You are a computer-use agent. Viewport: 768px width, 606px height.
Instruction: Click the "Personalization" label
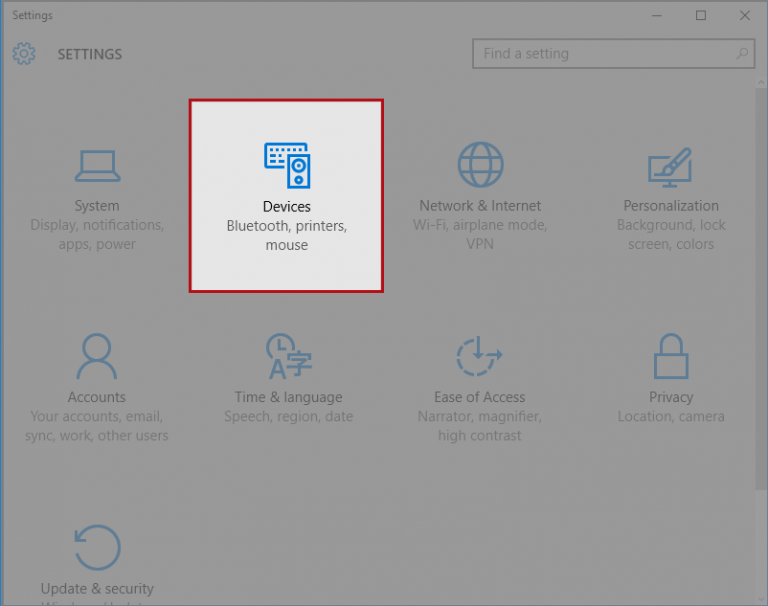coord(671,206)
